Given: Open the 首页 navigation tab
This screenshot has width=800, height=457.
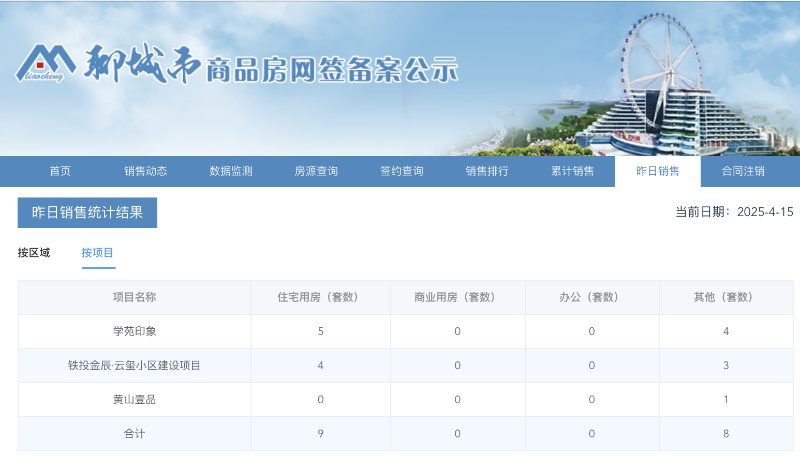Looking at the screenshot, I should tap(60, 171).
